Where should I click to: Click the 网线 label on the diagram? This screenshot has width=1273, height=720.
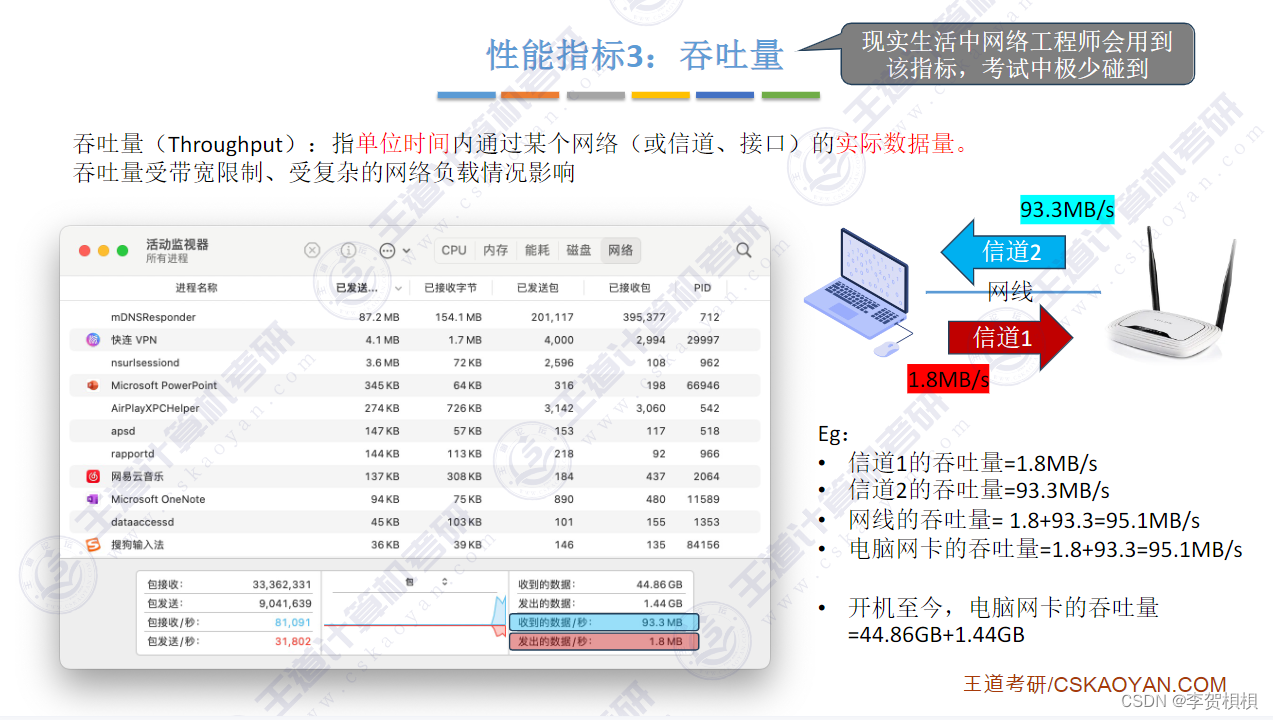(x=1009, y=292)
